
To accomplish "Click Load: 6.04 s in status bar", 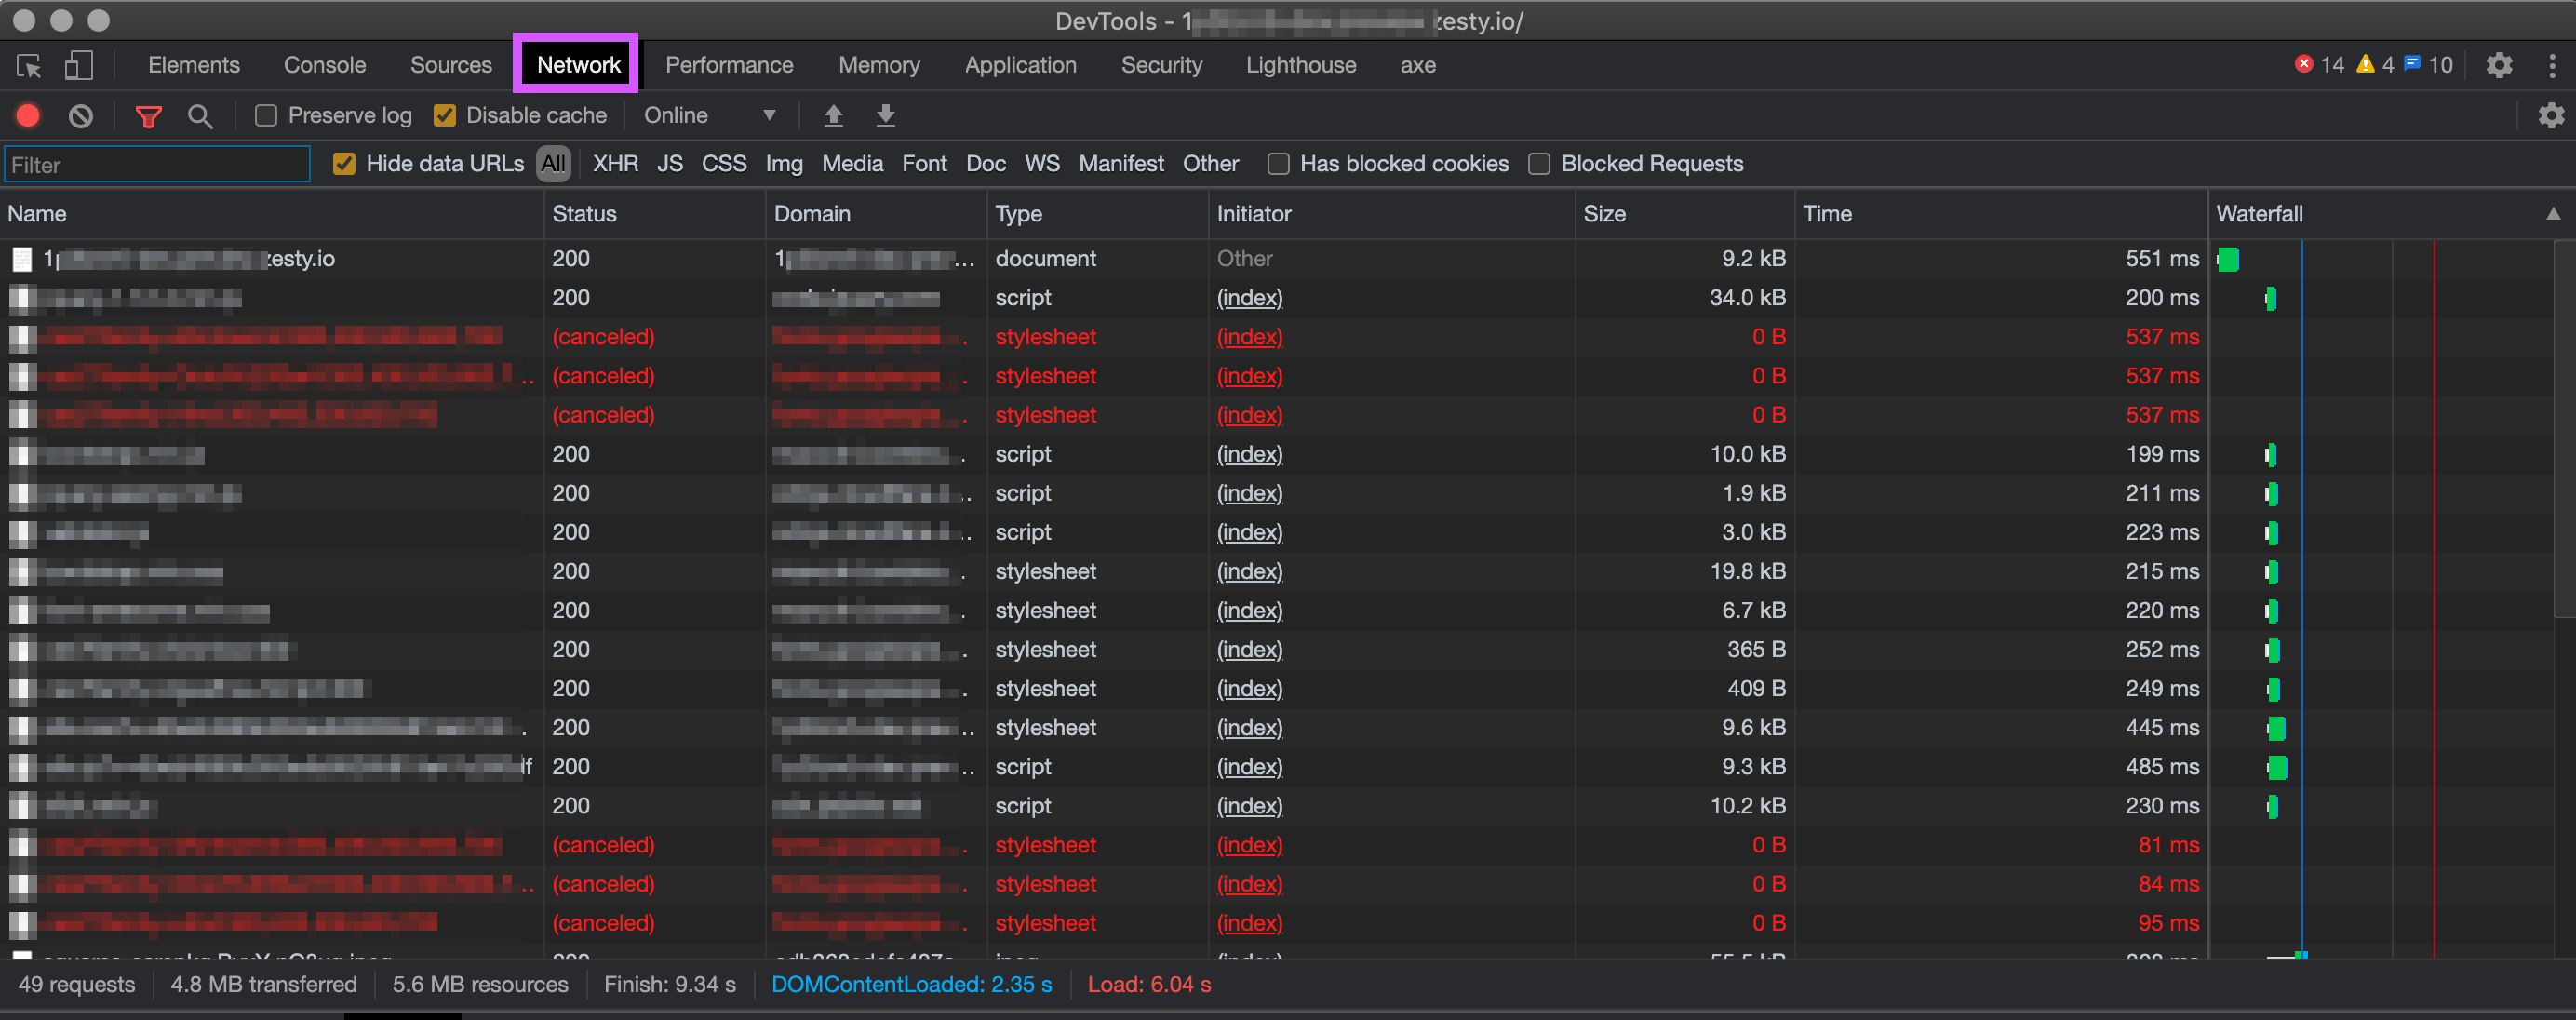I will pos(1149,985).
